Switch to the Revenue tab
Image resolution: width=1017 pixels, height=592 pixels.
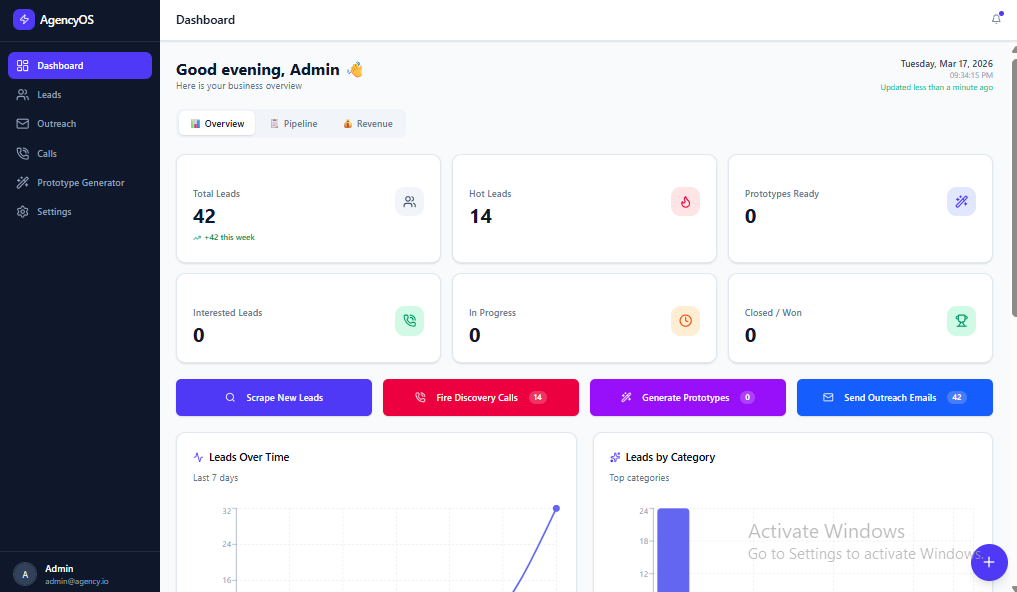pos(367,124)
